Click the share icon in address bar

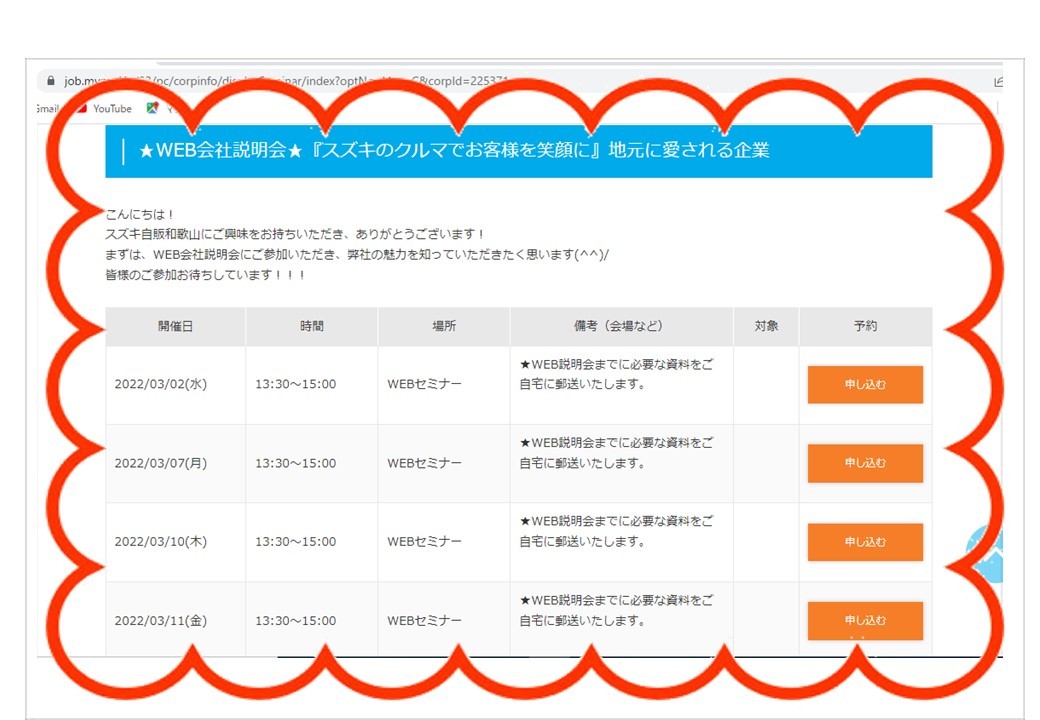[x=998, y=82]
